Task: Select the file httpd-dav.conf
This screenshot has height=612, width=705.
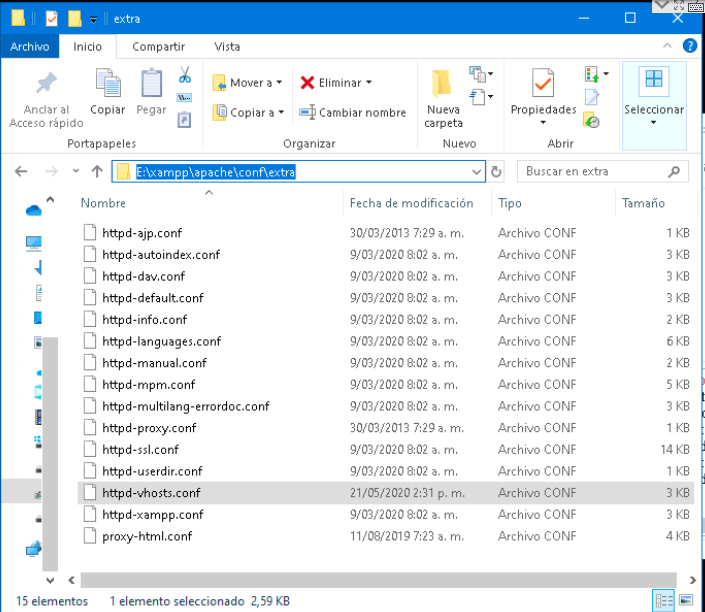Action: tap(143, 276)
